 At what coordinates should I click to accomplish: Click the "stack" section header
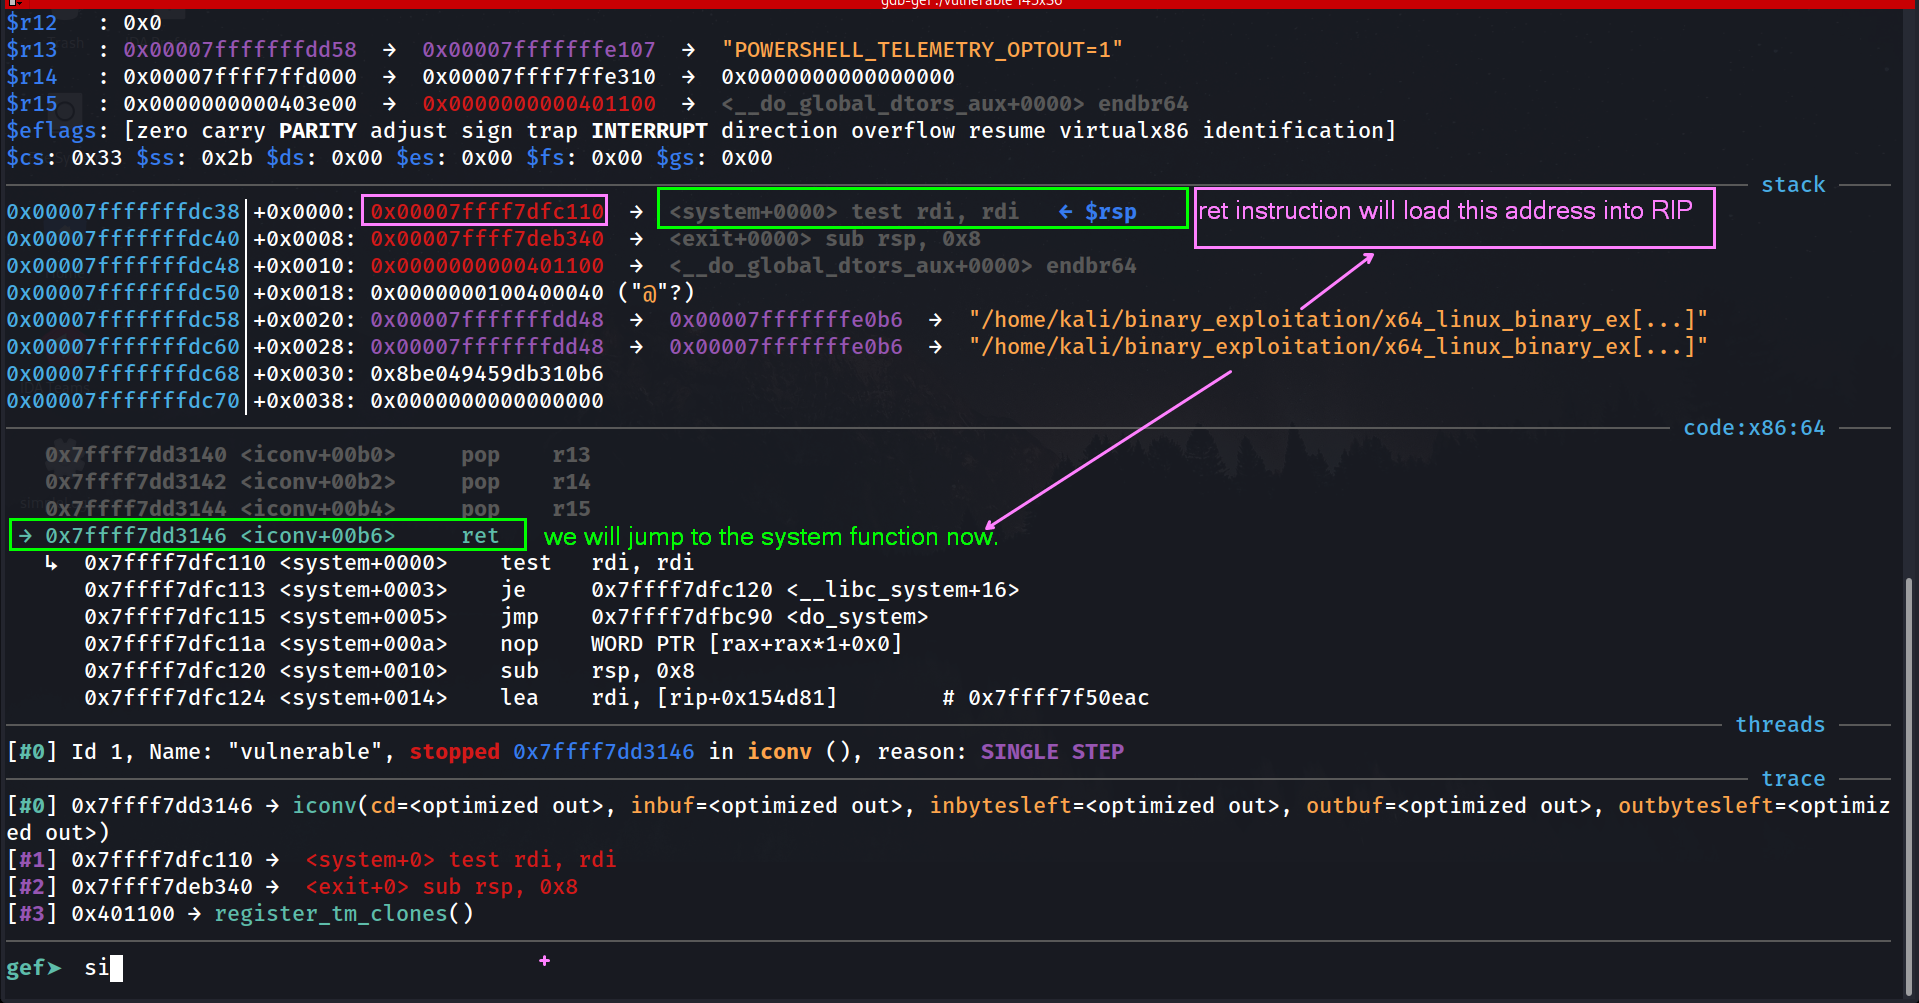1792,185
